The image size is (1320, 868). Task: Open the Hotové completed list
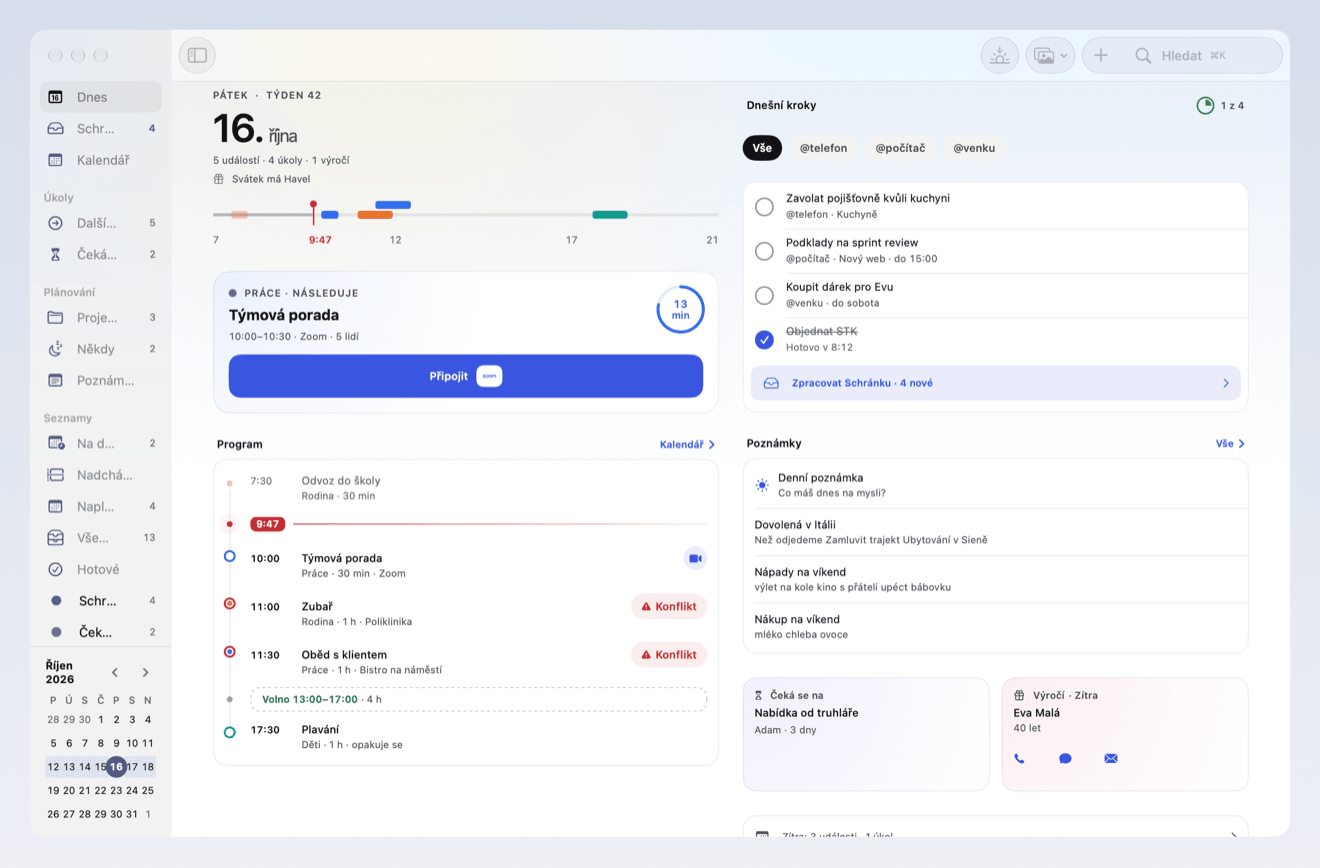[100, 569]
